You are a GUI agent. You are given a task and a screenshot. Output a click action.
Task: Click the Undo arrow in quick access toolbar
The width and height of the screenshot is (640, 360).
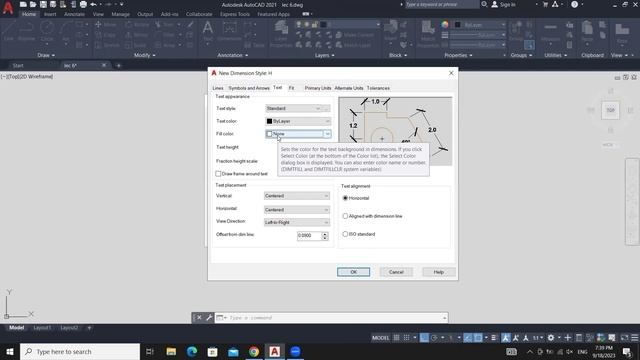click(93, 4)
